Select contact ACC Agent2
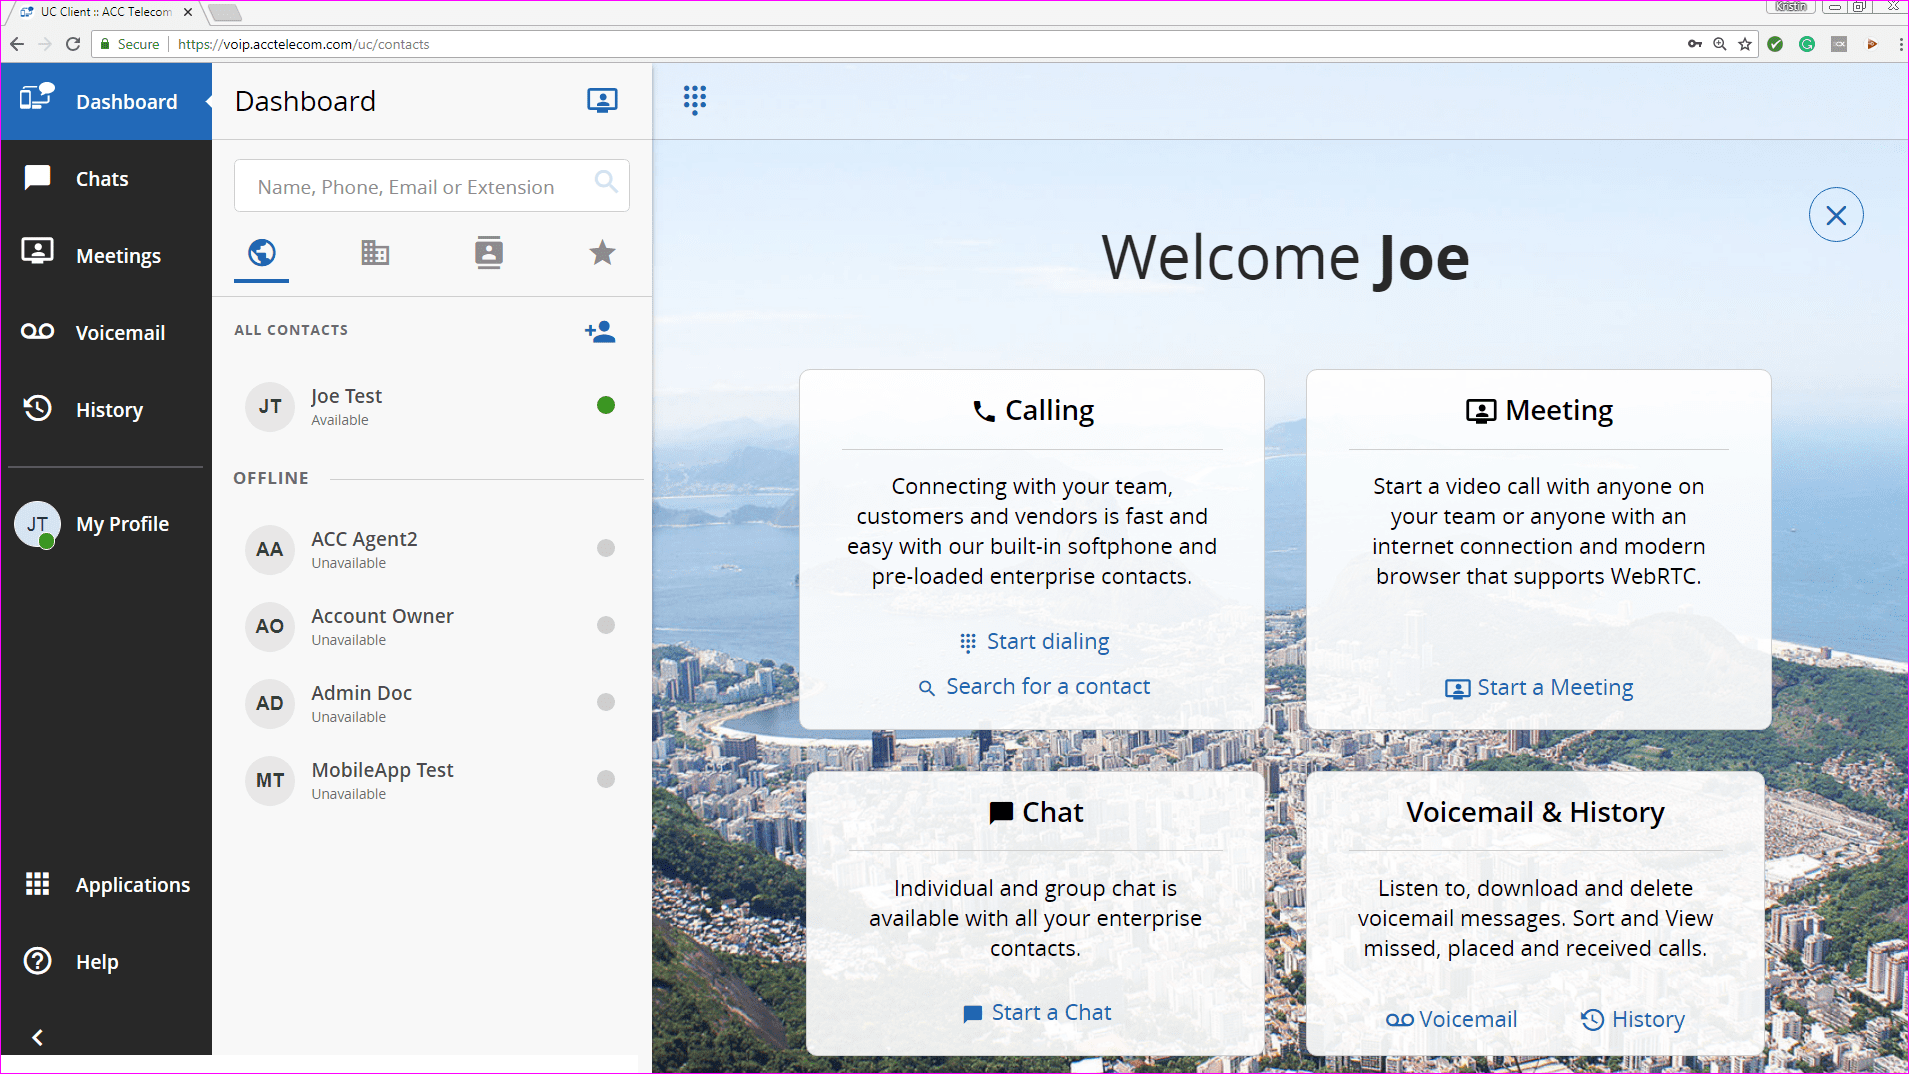1909x1074 pixels. click(432, 549)
